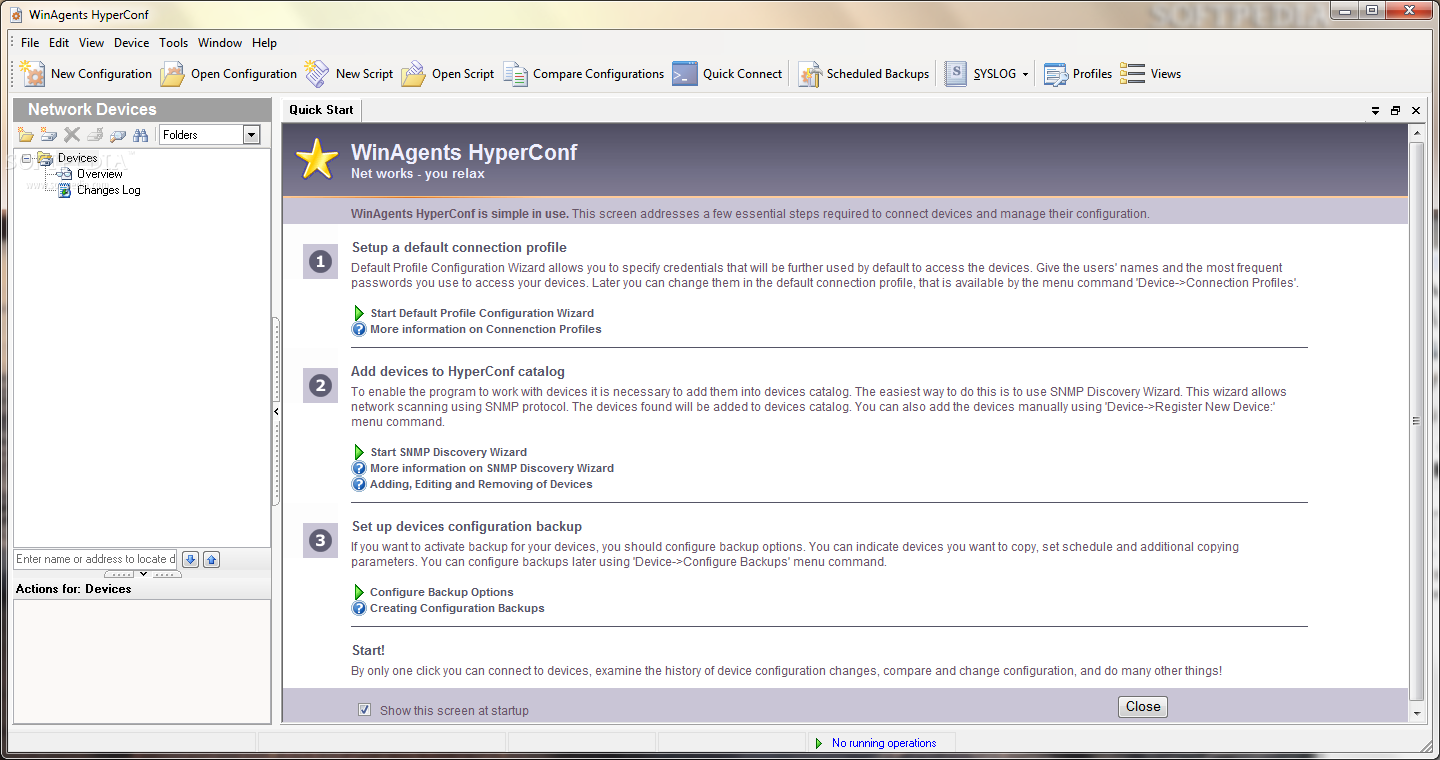Open Start Default Profile Configuration Wizard link
This screenshot has height=760, width=1440.
point(482,313)
